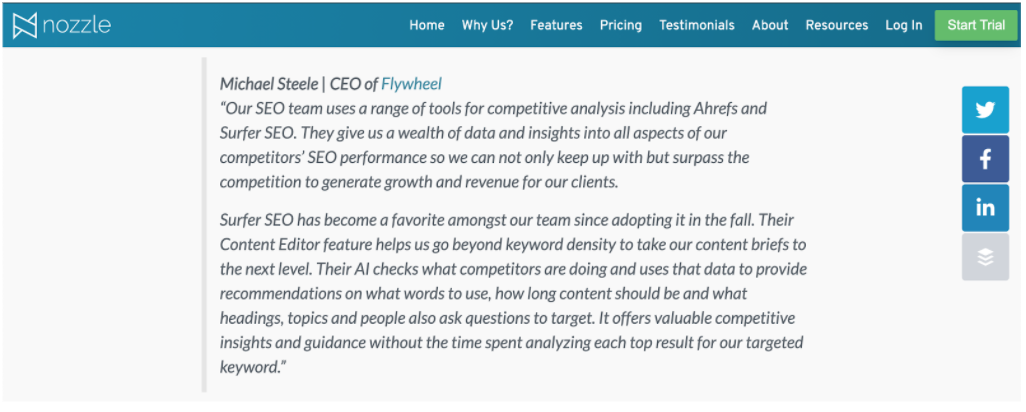The width and height of the screenshot is (1026, 412).
Task: Share the page on Facebook
Action: pos(985,159)
